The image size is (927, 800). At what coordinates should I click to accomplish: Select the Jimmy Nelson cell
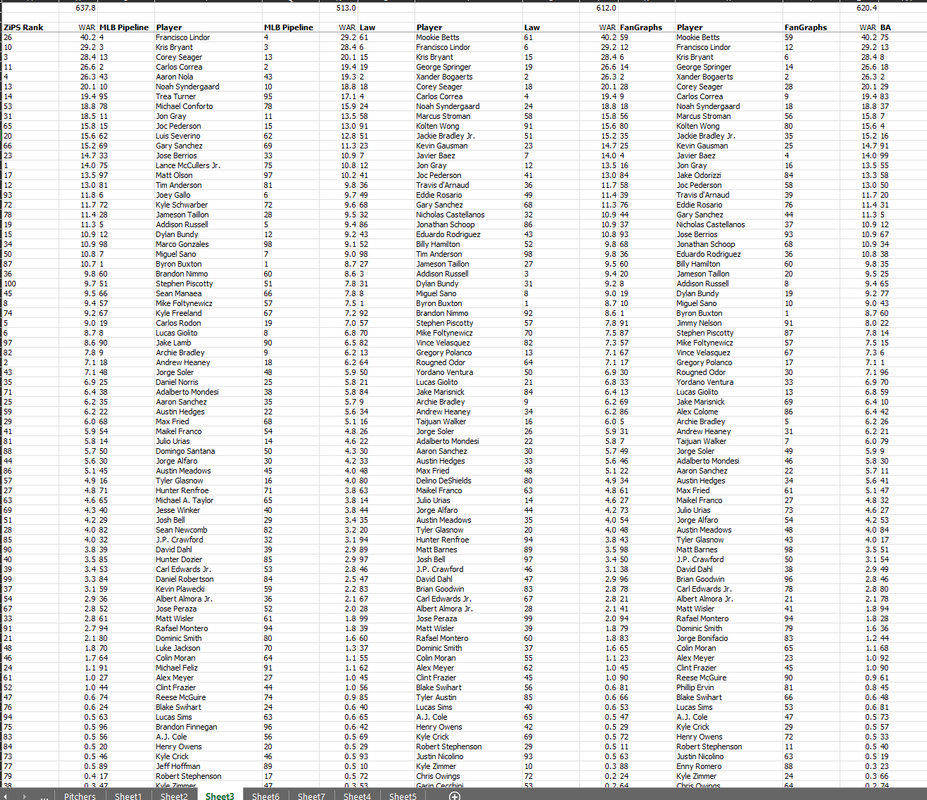(729, 323)
